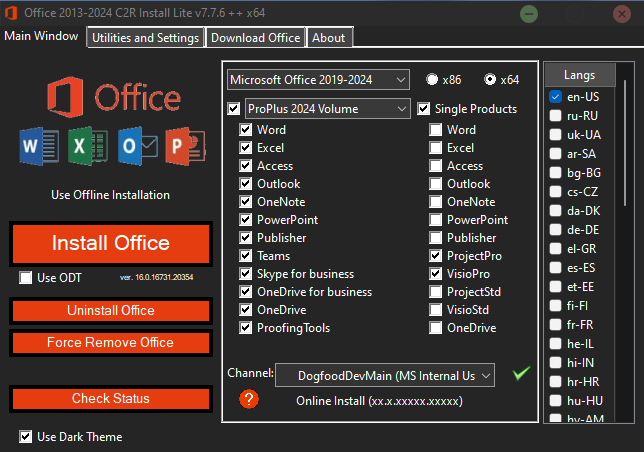
Task: Click the red Office logo
Action: click(66, 98)
